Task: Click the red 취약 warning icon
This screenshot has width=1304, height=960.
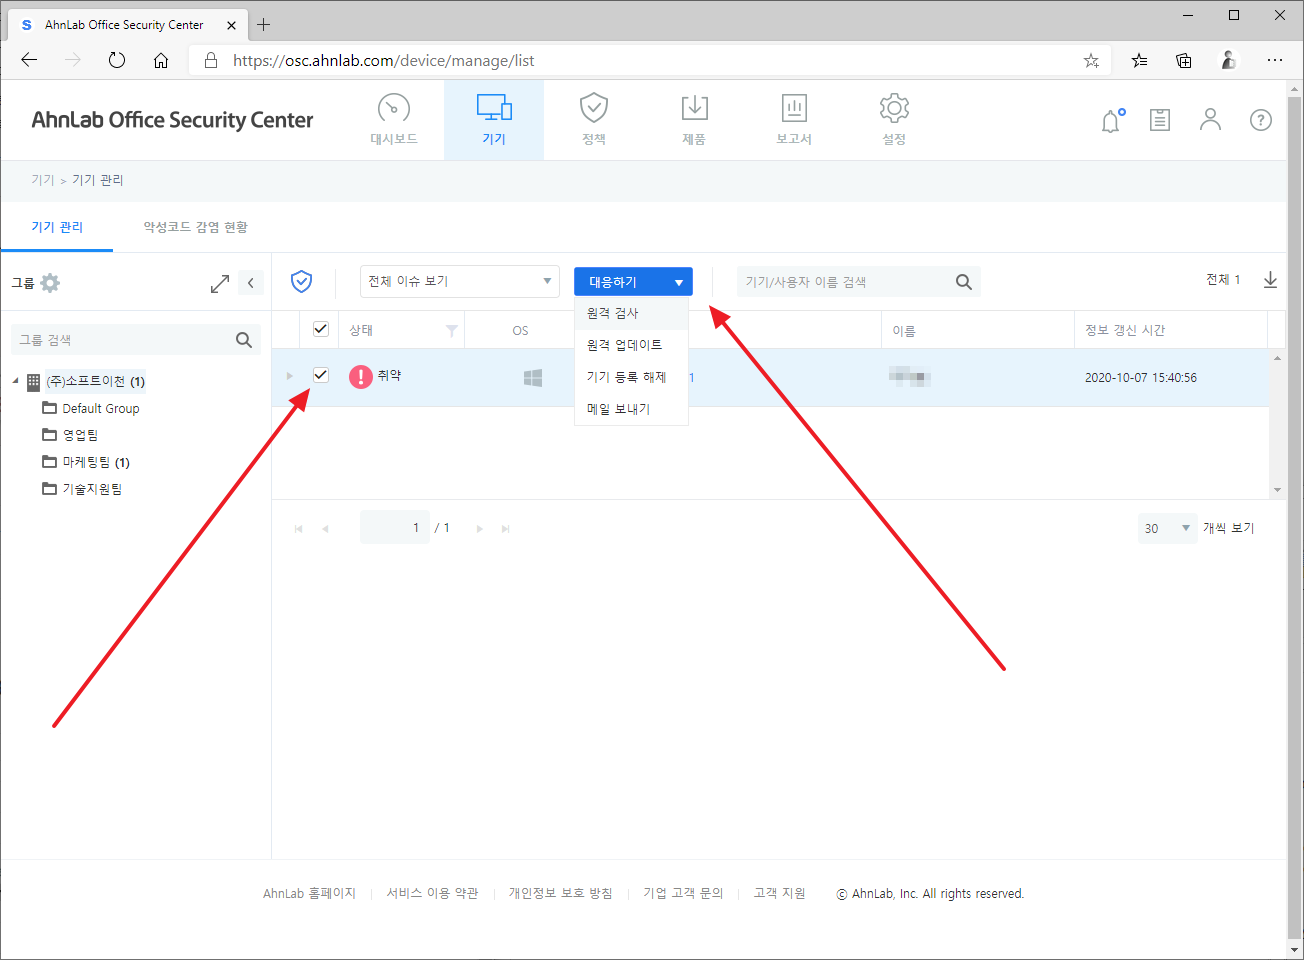Action: coord(360,376)
